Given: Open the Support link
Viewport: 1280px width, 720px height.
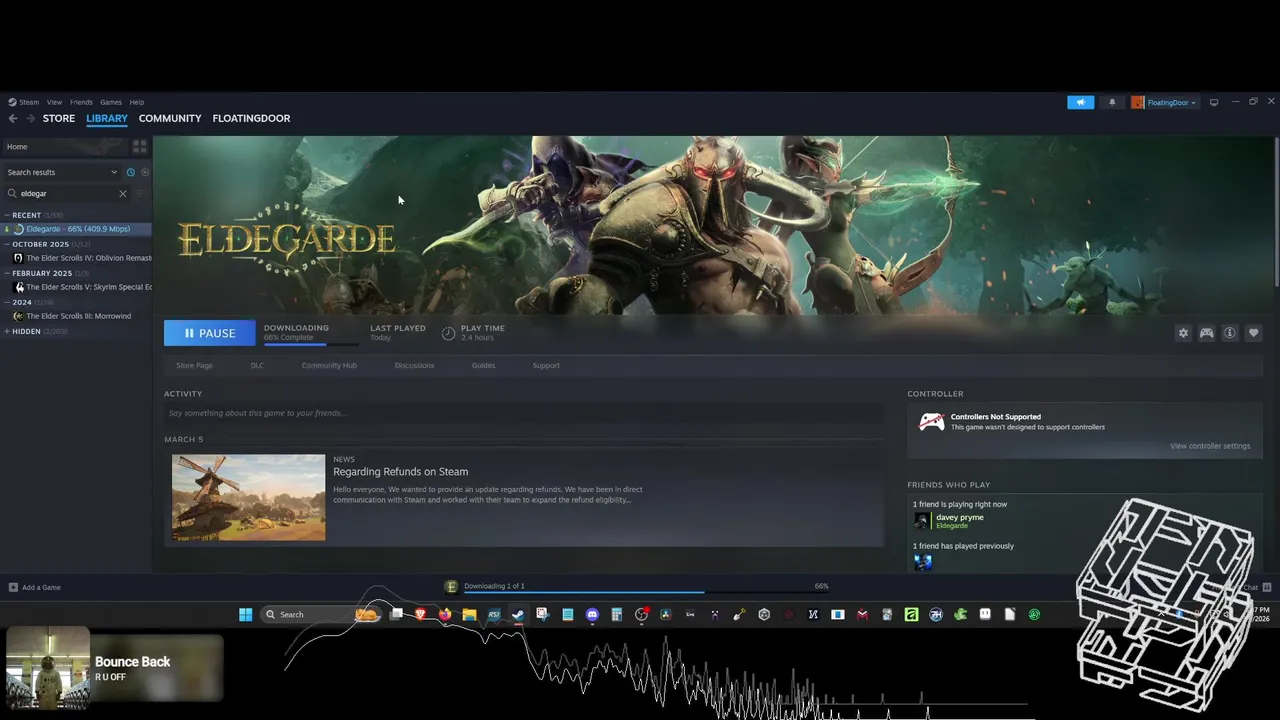Looking at the screenshot, I should (x=546, y=365).
